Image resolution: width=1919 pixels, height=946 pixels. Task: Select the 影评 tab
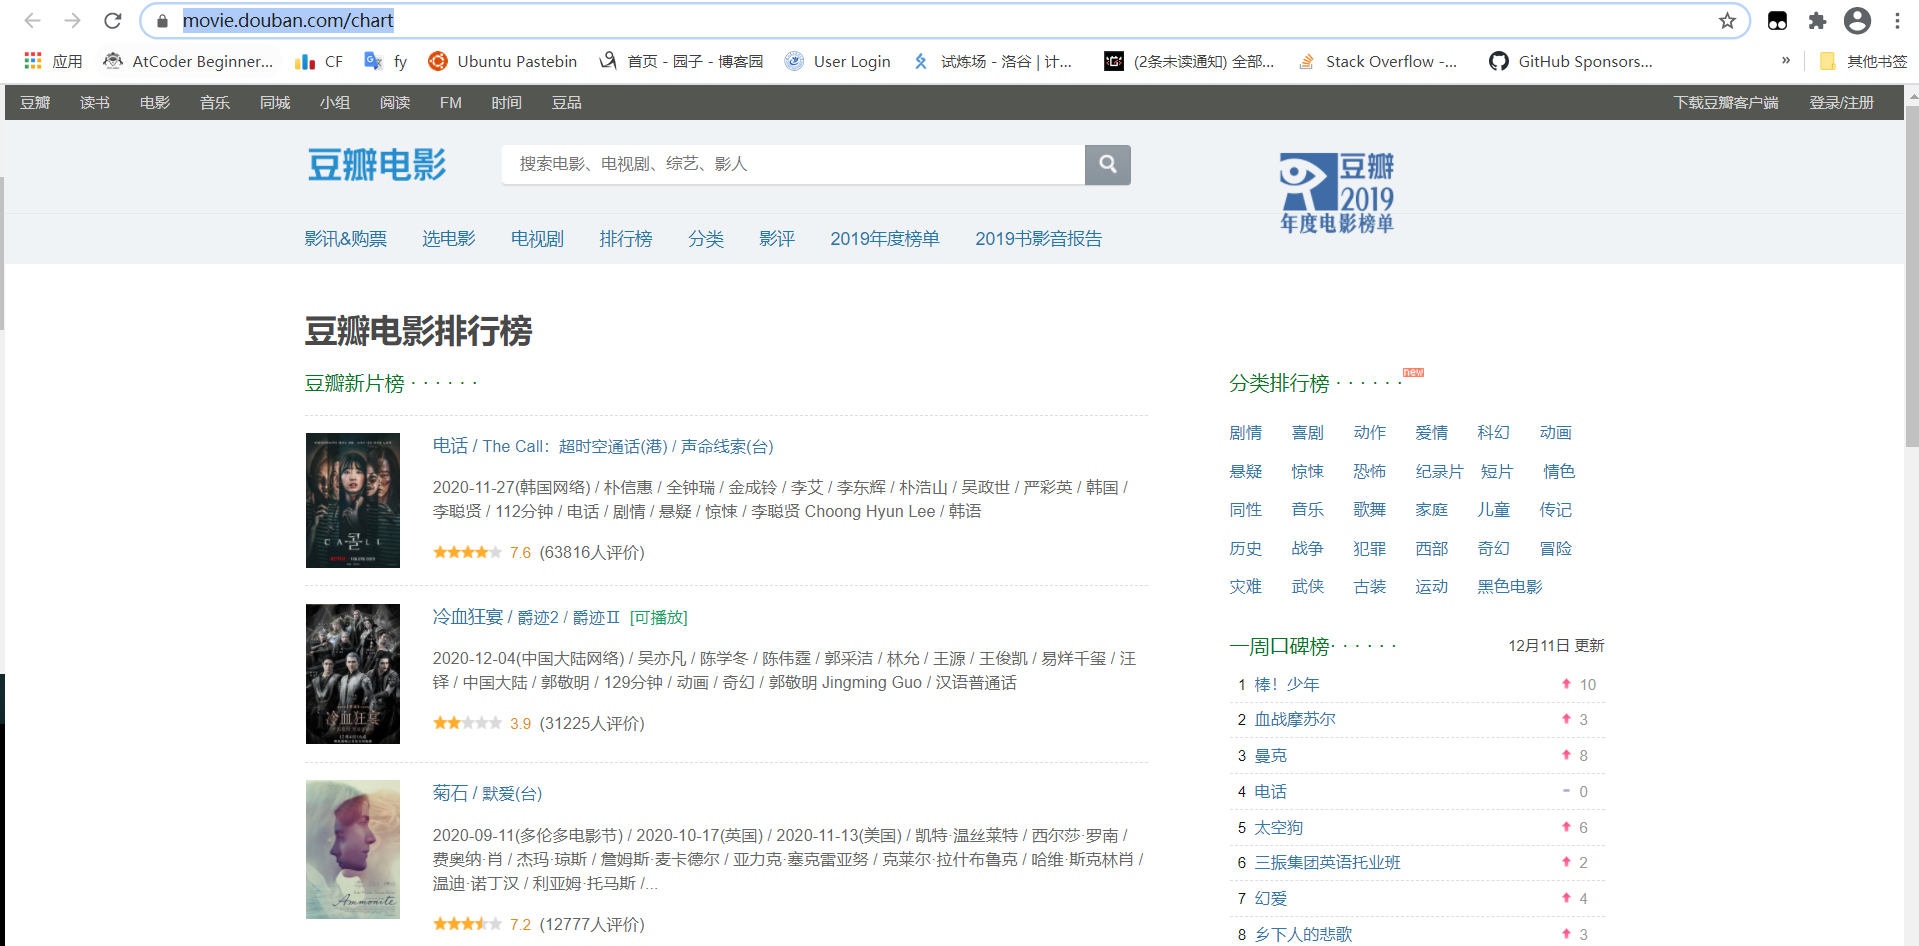[x=776, y=238]
